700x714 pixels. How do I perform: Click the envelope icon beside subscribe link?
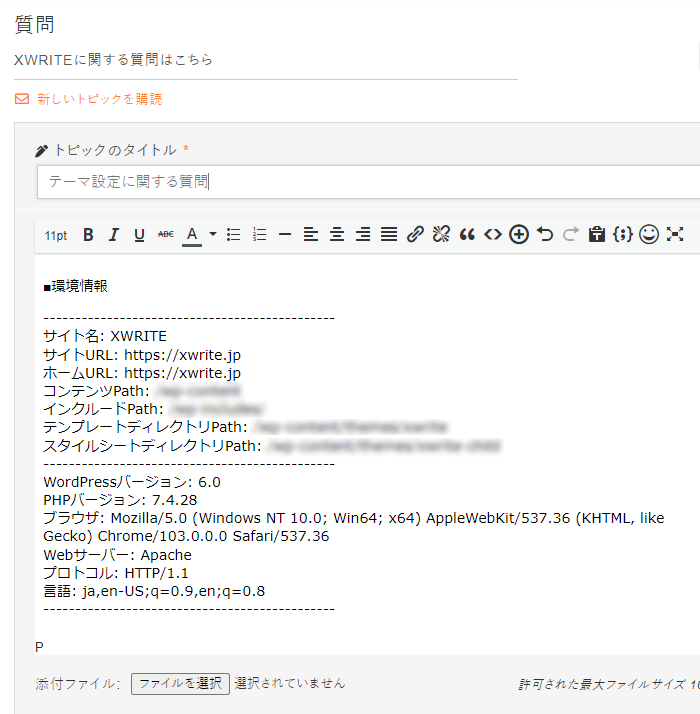tap(22, 99)
